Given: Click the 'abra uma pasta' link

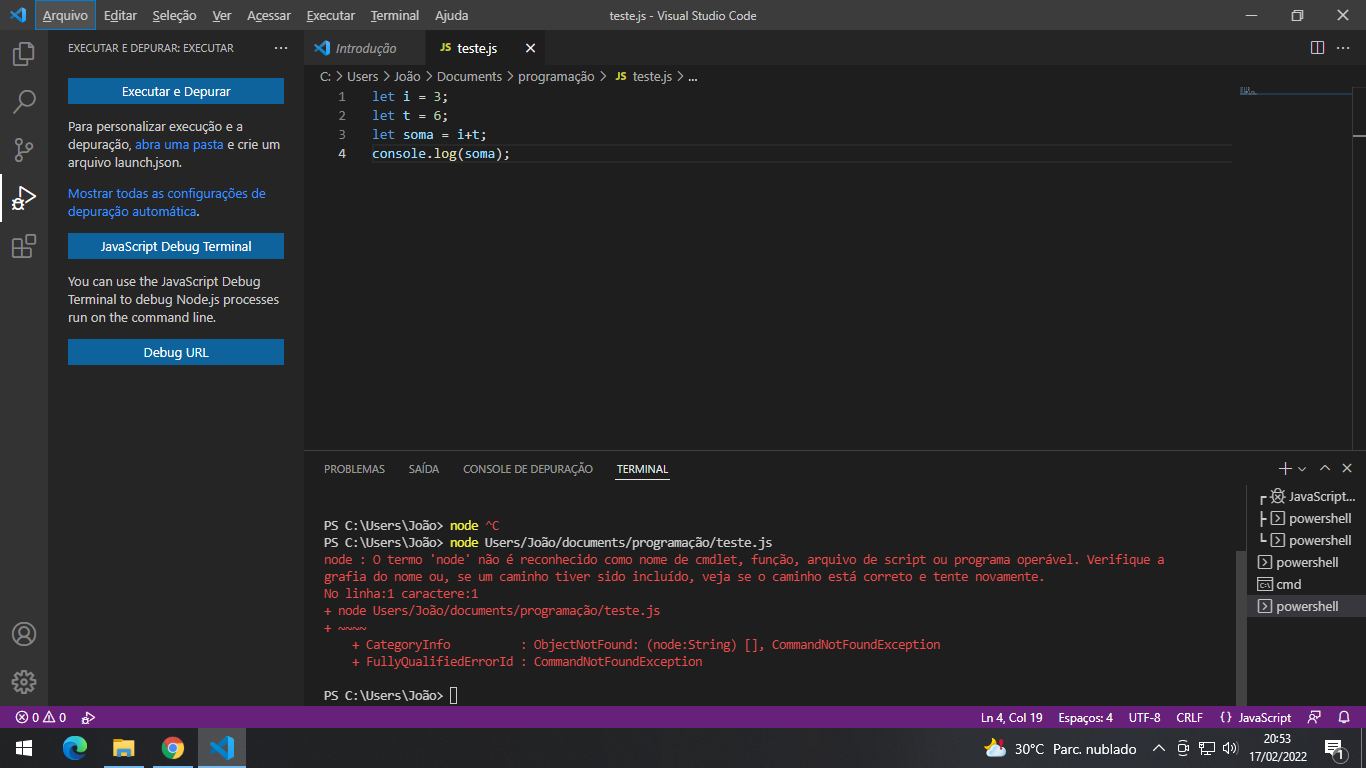Looking at the screenshot, I should pyautogui.click(x=179, y=144).
